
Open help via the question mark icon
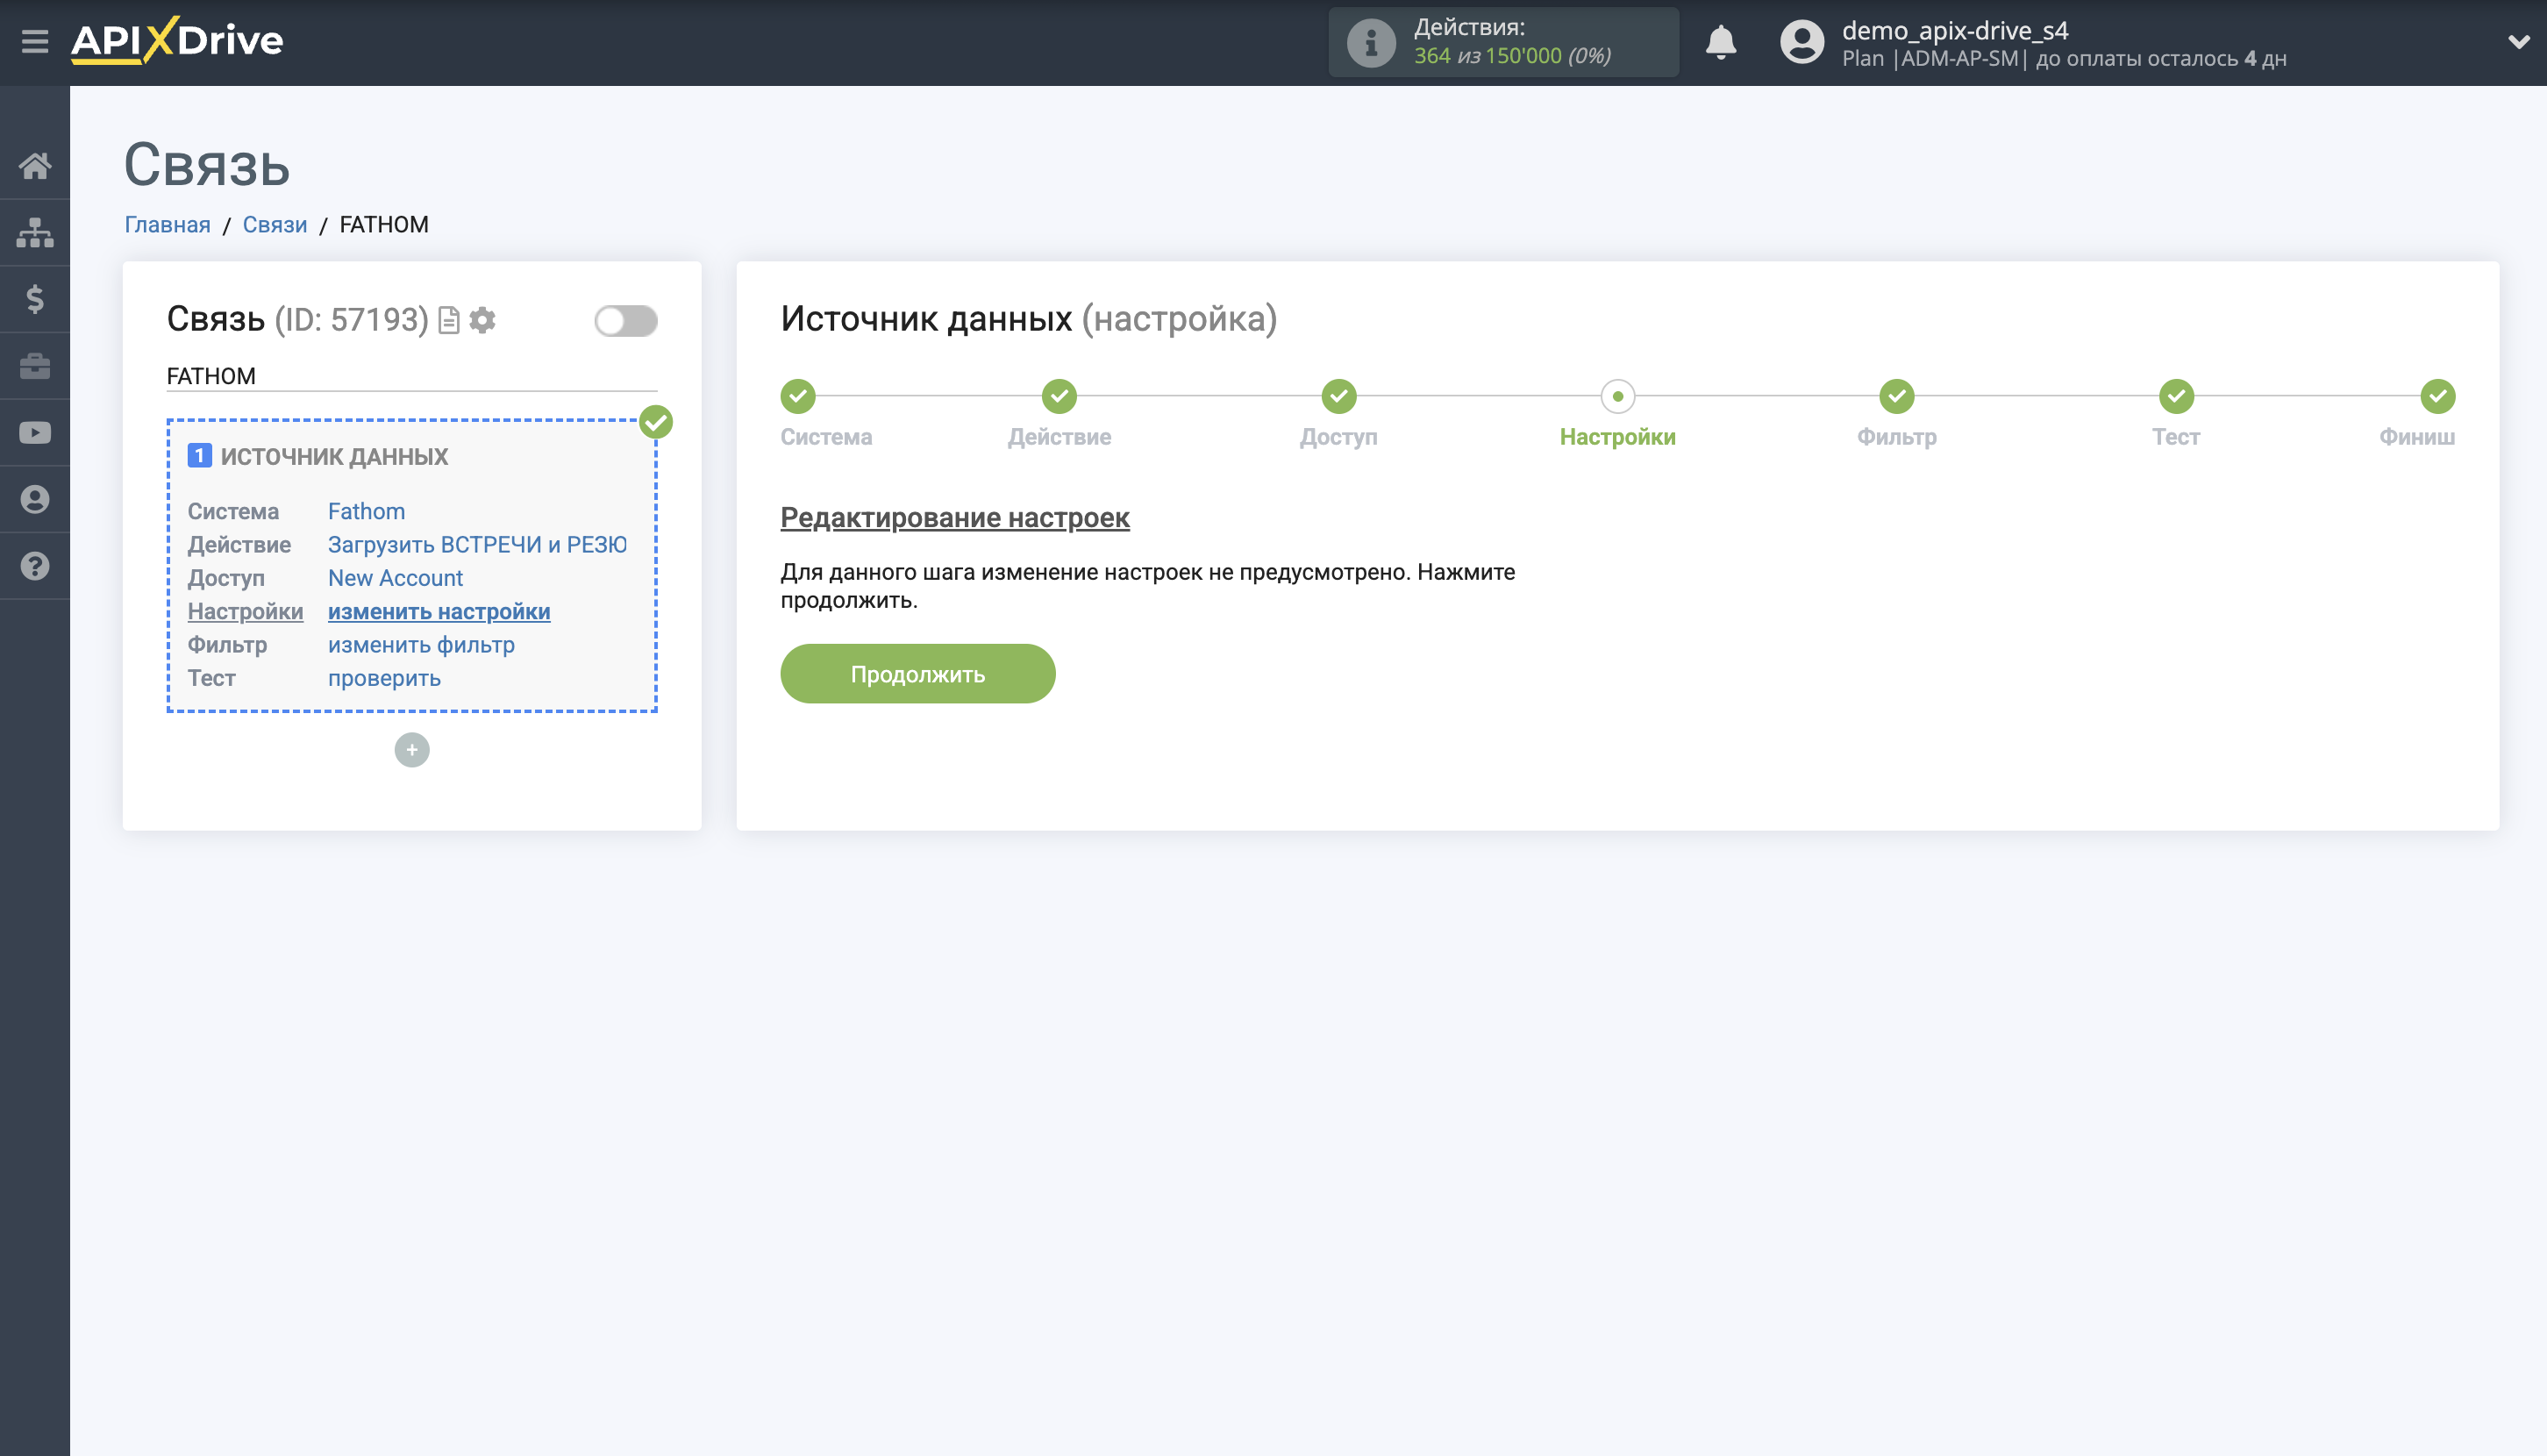point(35,566)
